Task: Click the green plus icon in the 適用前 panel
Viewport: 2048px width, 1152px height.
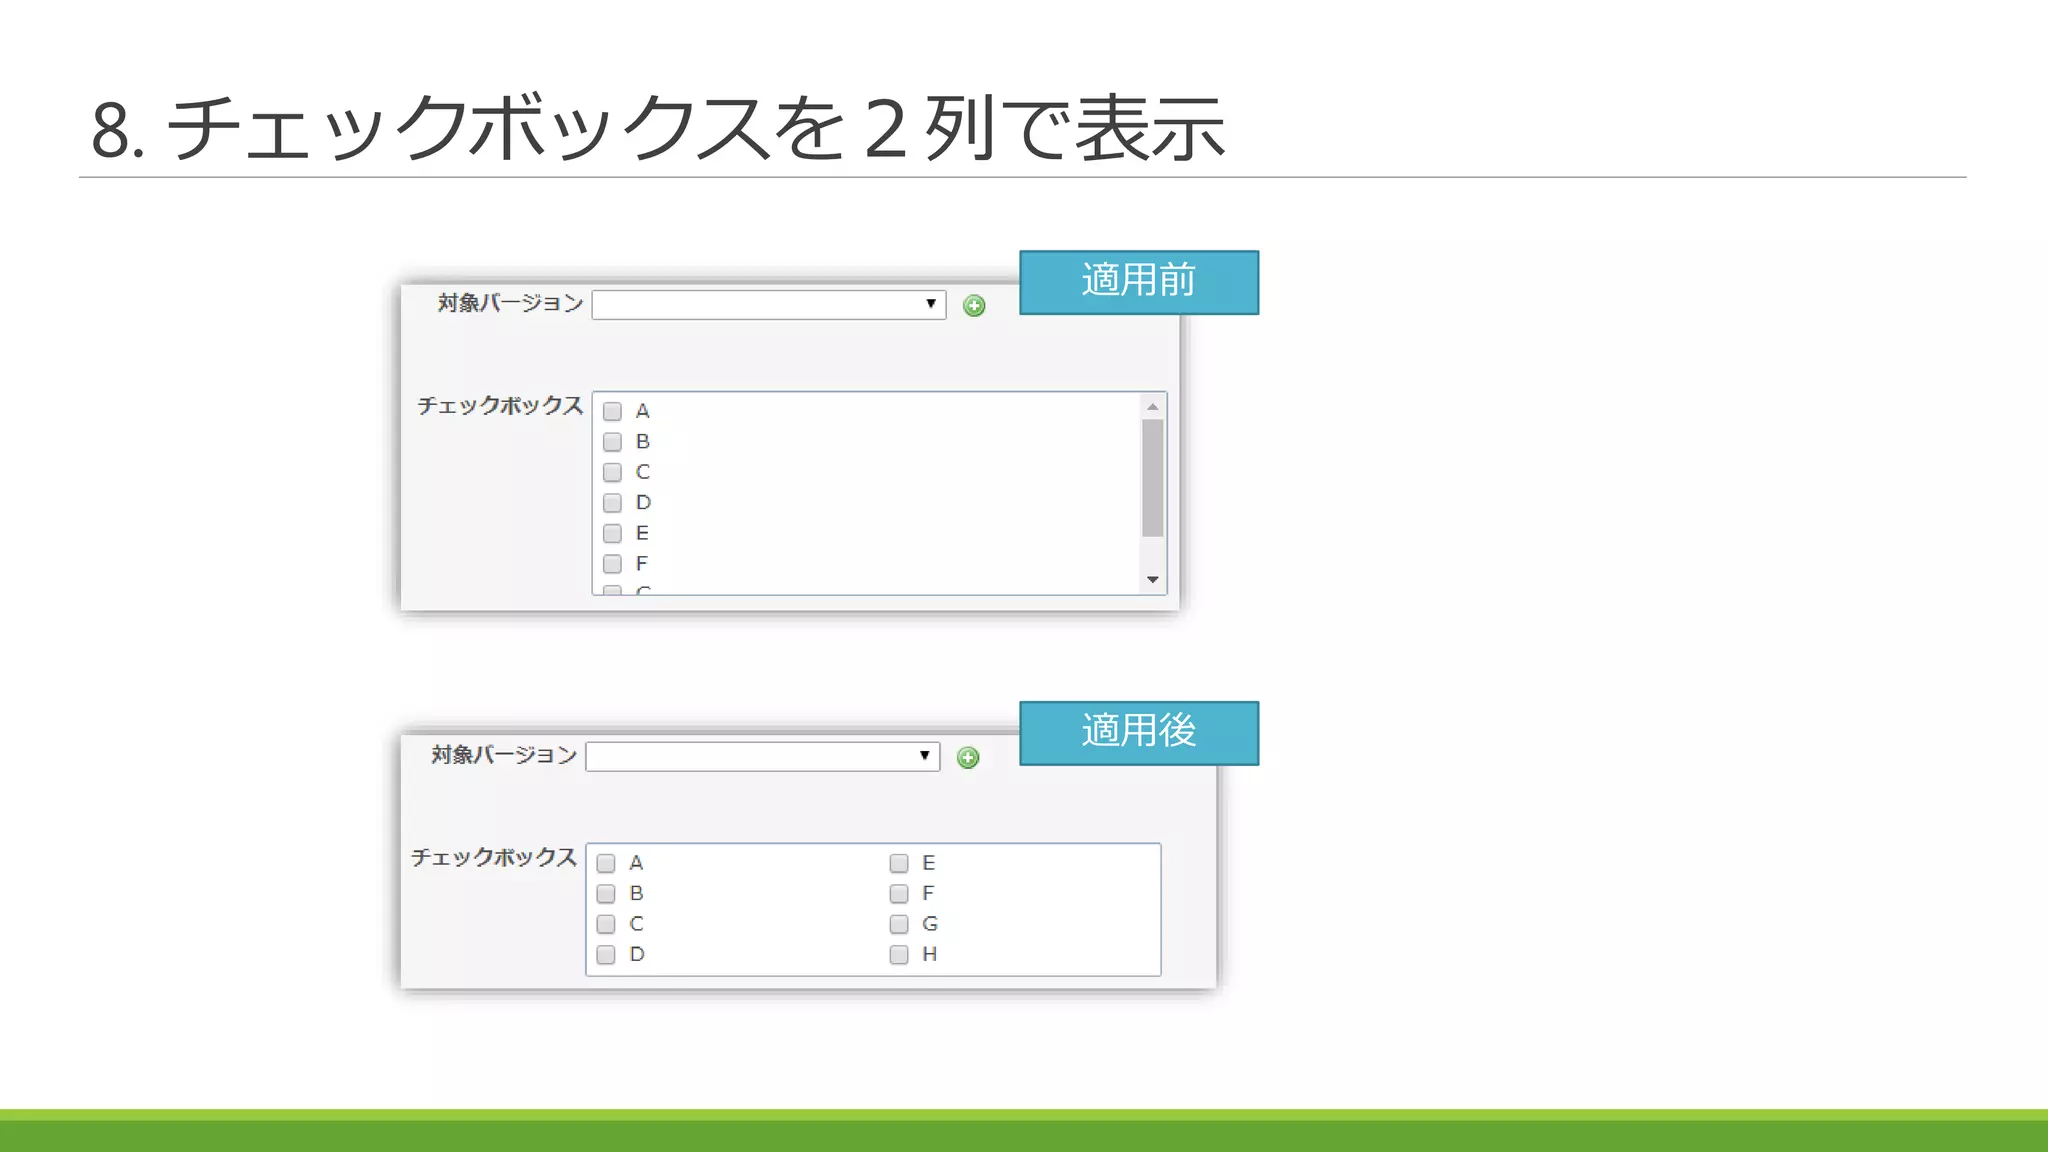Action: coord(974,306)
